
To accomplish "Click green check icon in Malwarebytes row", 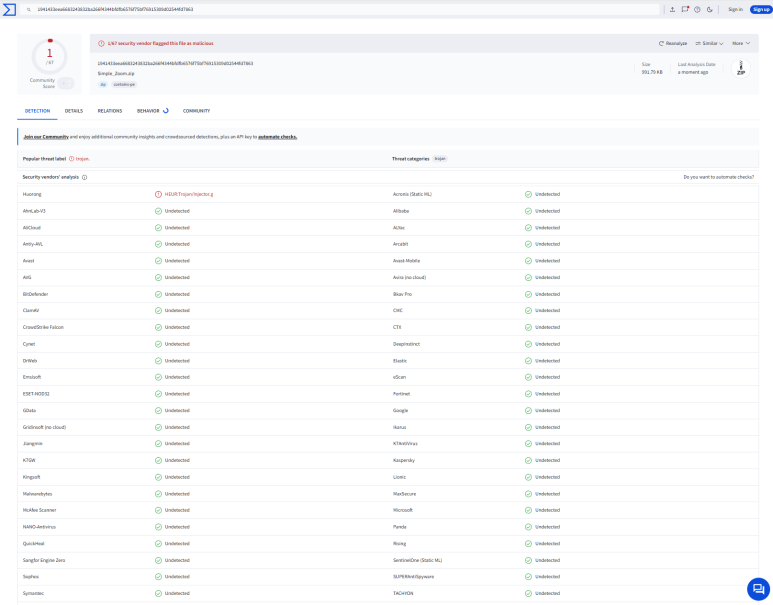I will coord(158,494).
